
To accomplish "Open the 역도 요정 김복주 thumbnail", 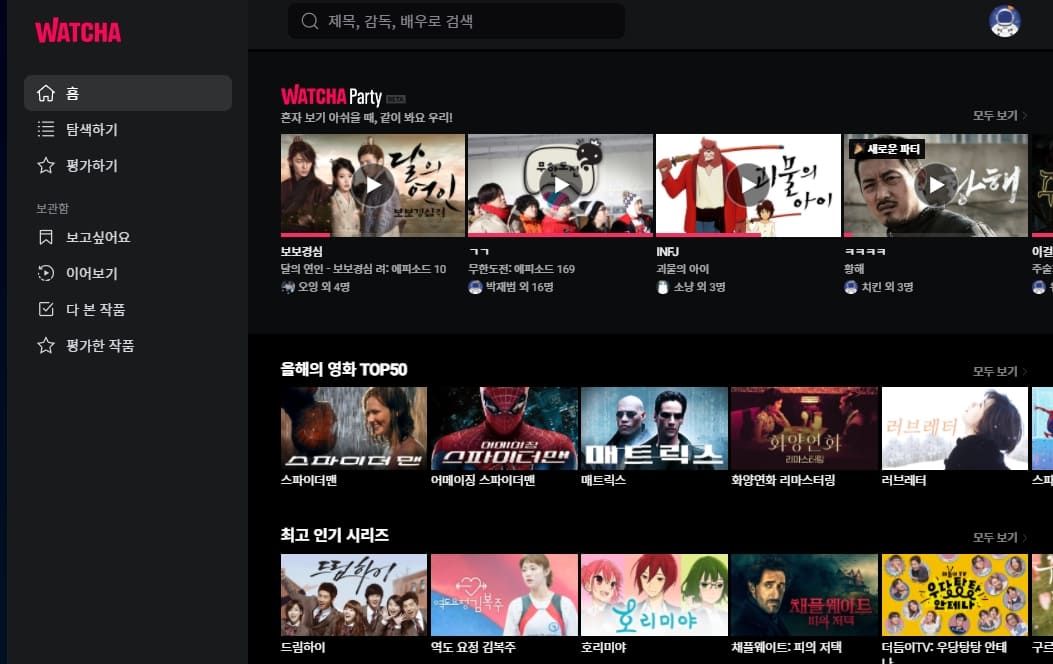I will 504,595.
